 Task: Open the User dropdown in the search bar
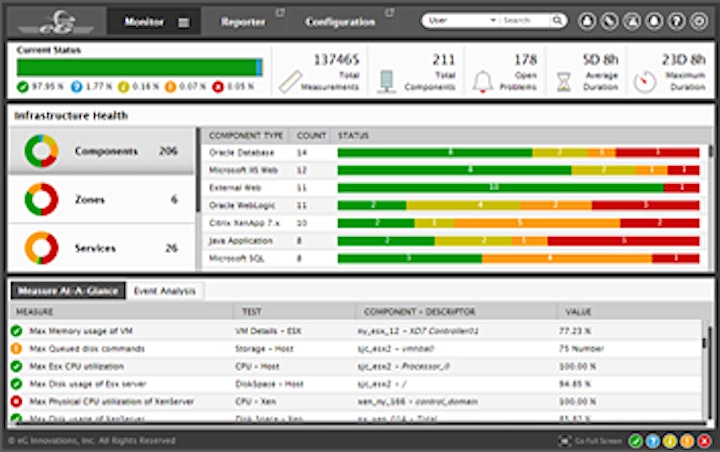click(461, 21)
